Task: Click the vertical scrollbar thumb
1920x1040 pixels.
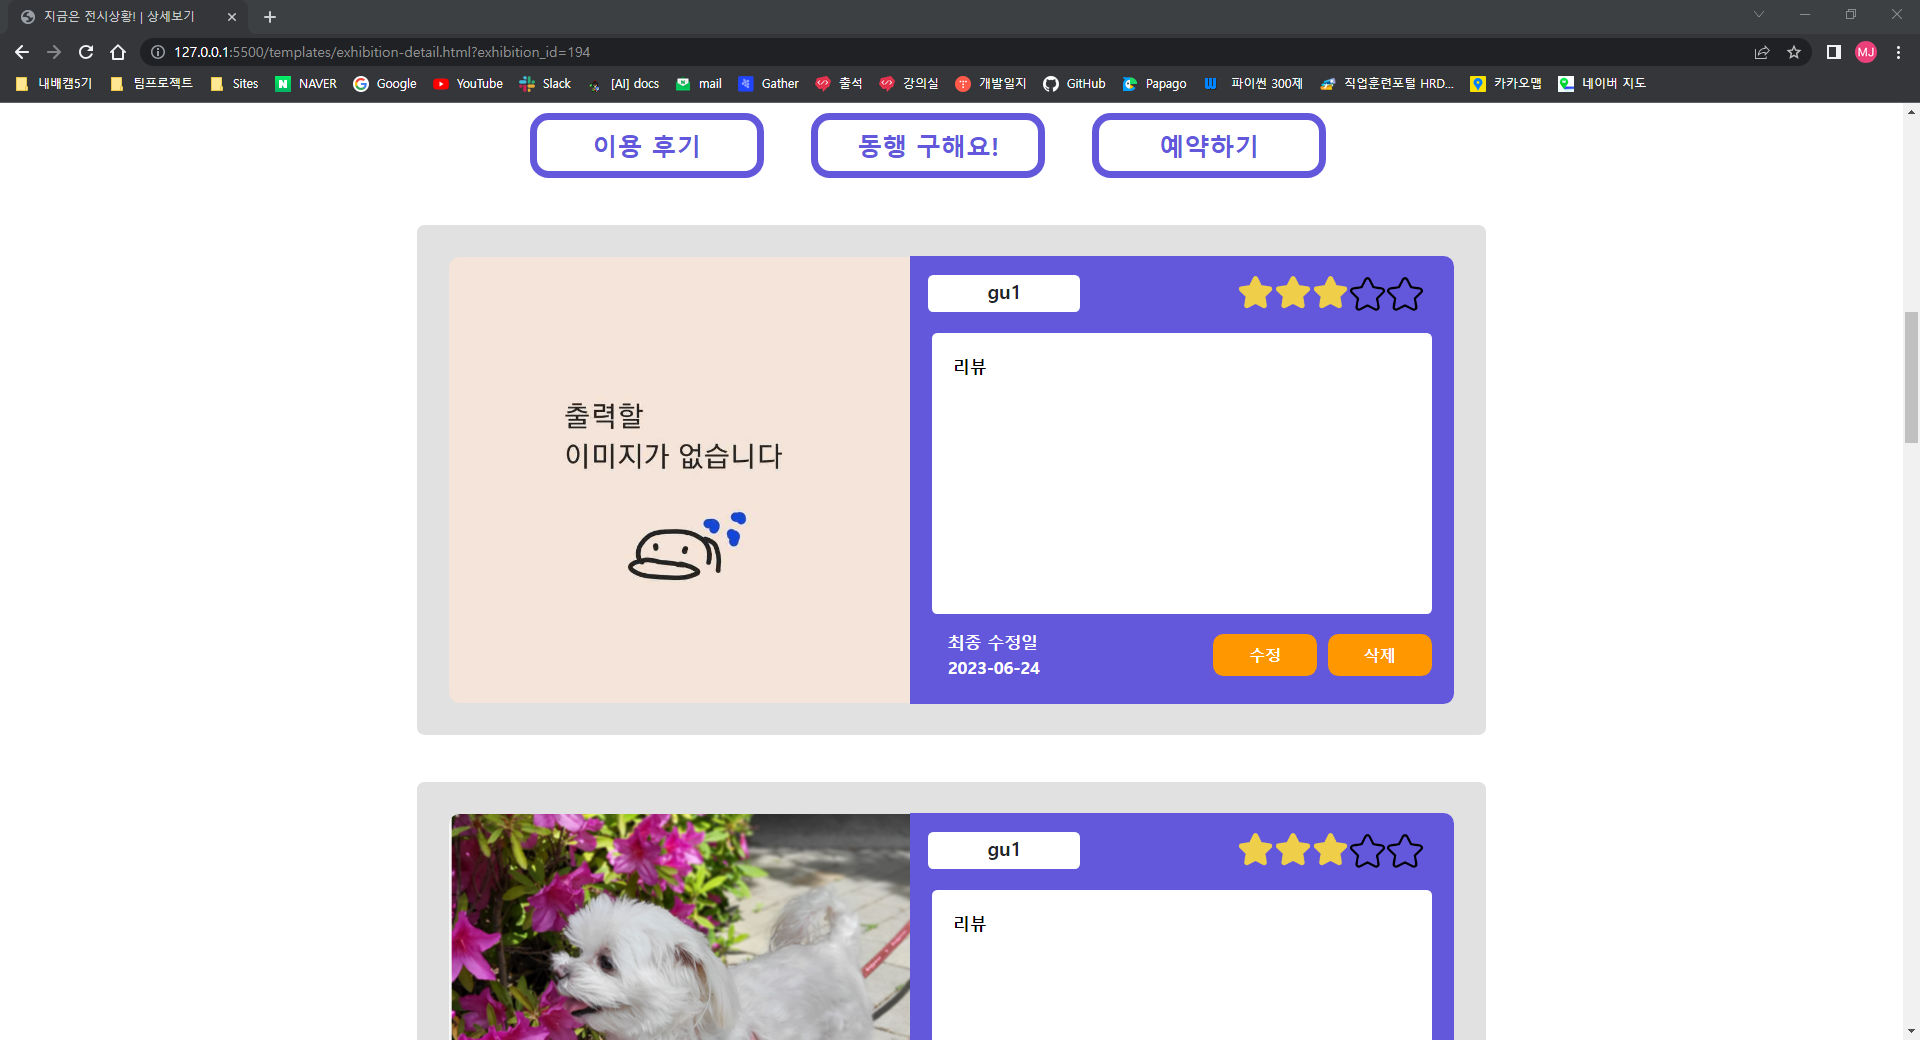Action: click(1911, 377)
